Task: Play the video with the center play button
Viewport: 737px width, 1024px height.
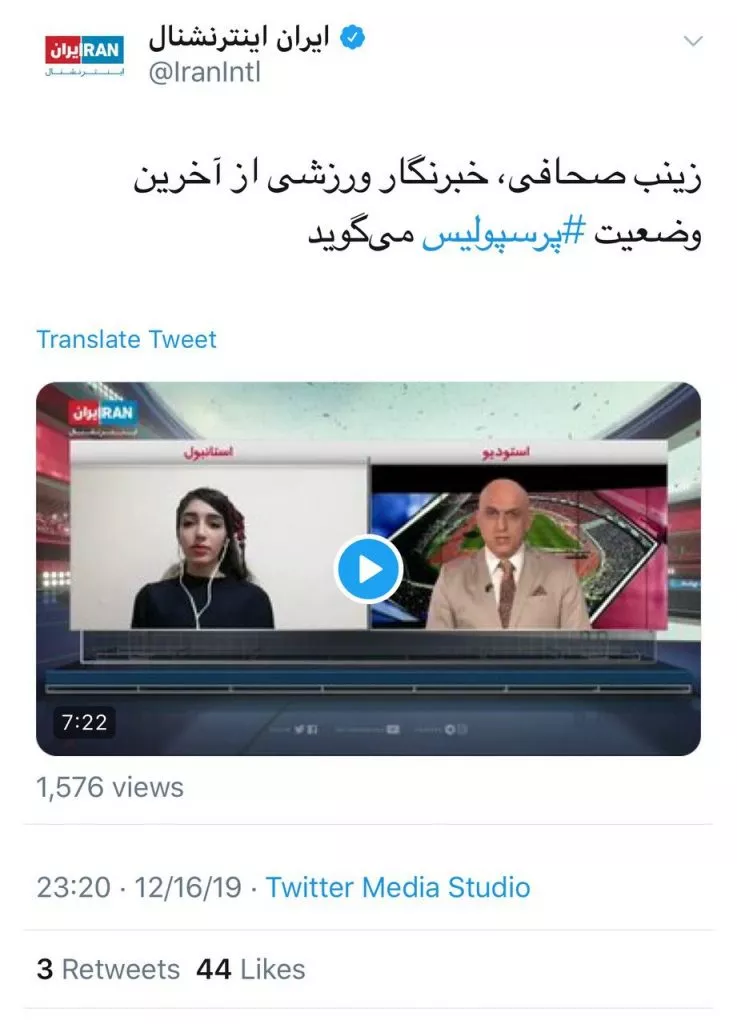Action: tap(368, 569)
